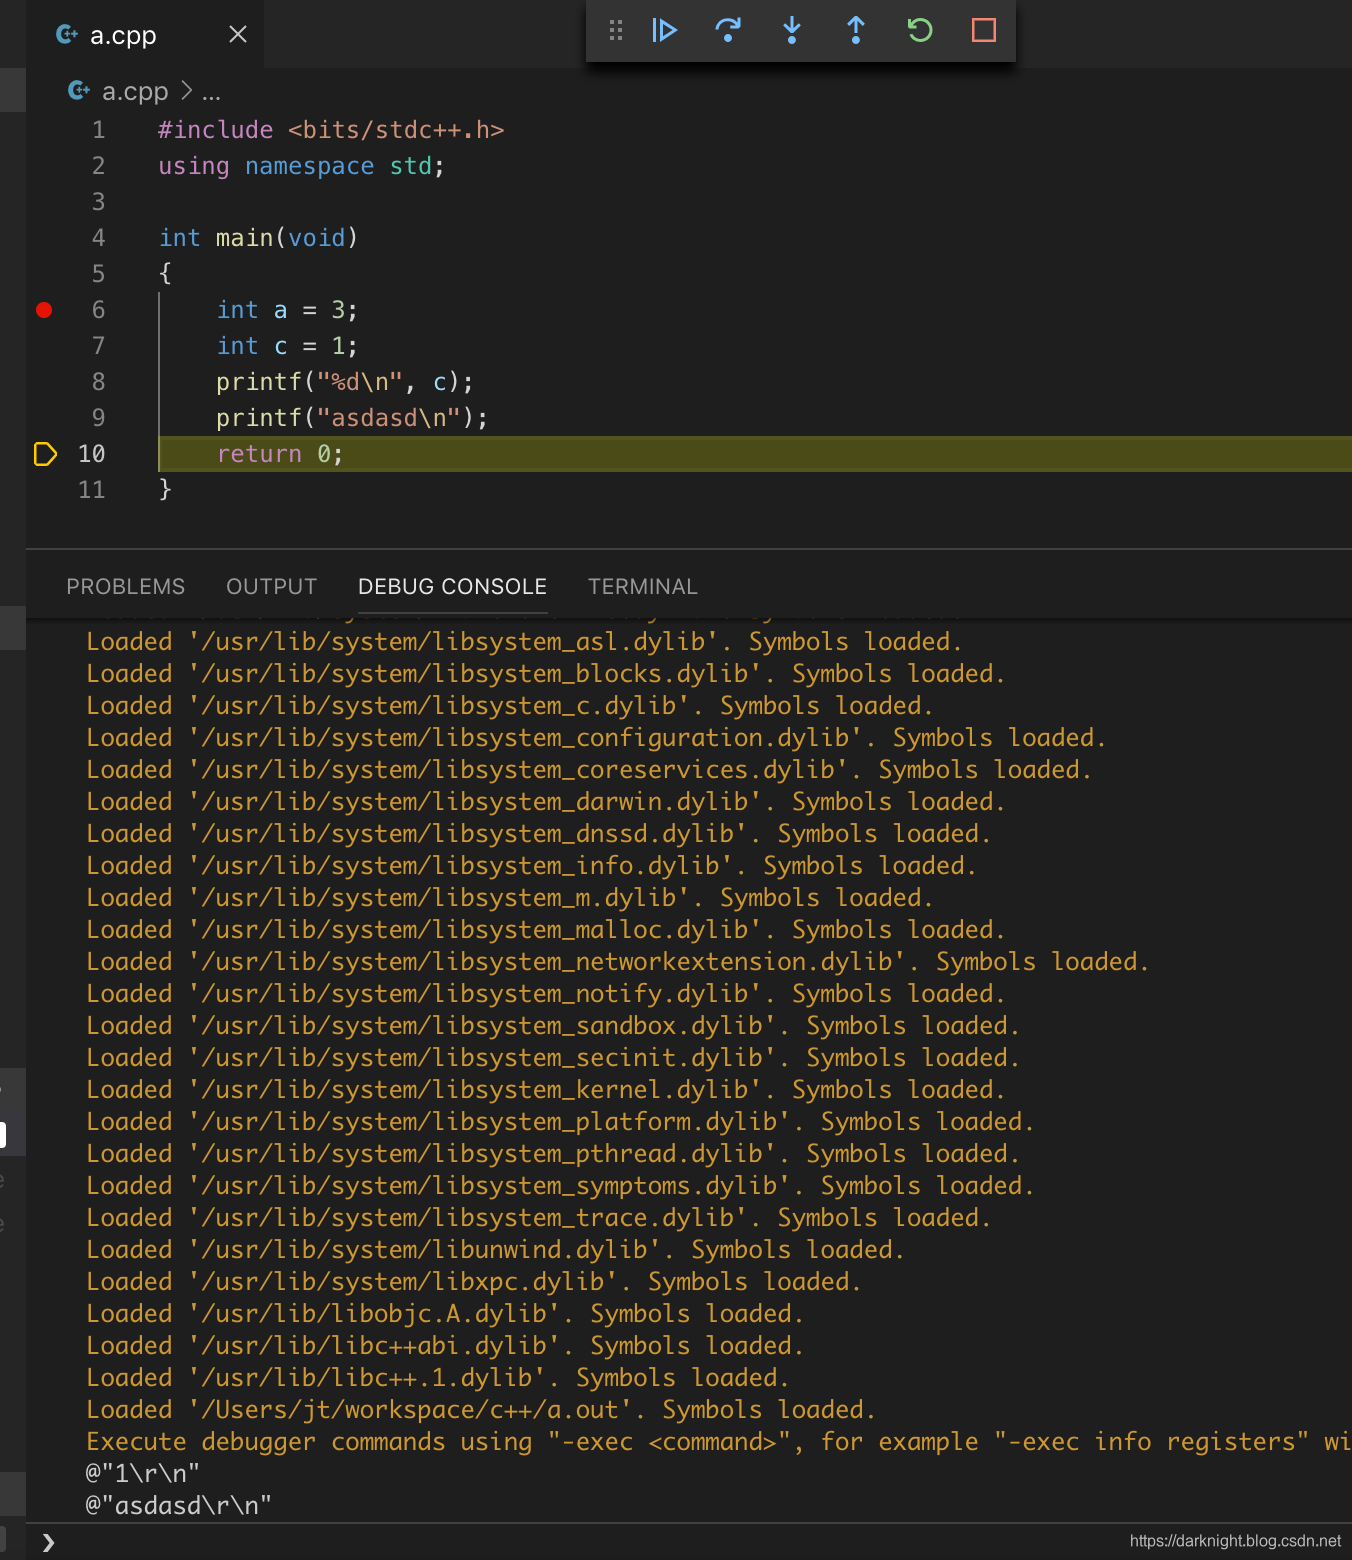Viewport: 1352px width, 1560px height.
Task: Click Continue in the debug toolbar
Action: click(x=664, y=30)
